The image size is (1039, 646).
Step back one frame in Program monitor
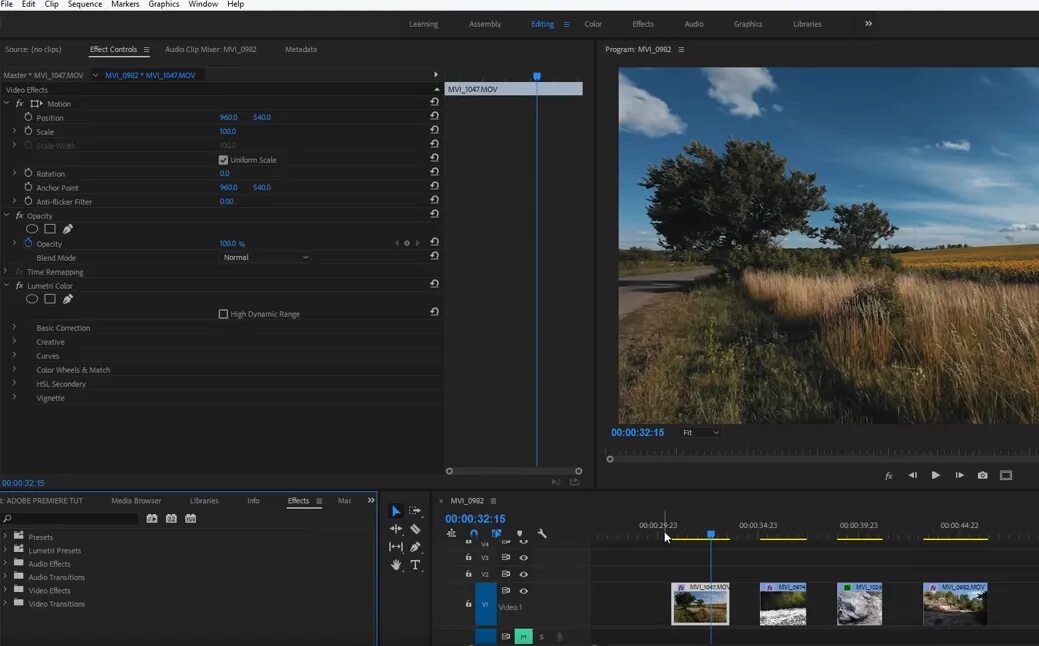click(x=912, y=475)
